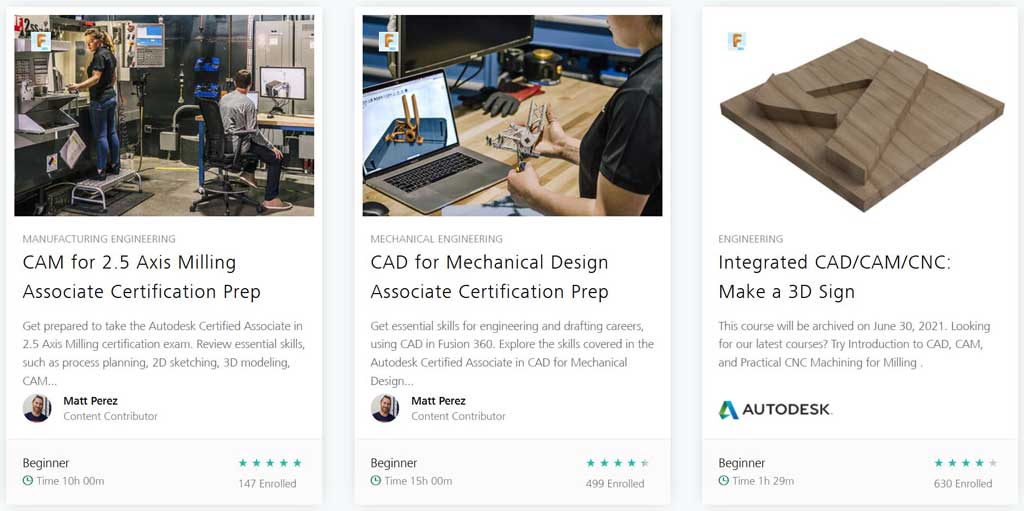The height and width of the screenshot is (511, 1024).
Task: Click the laptop workbench course thumbnail
Action: (512, 115)
